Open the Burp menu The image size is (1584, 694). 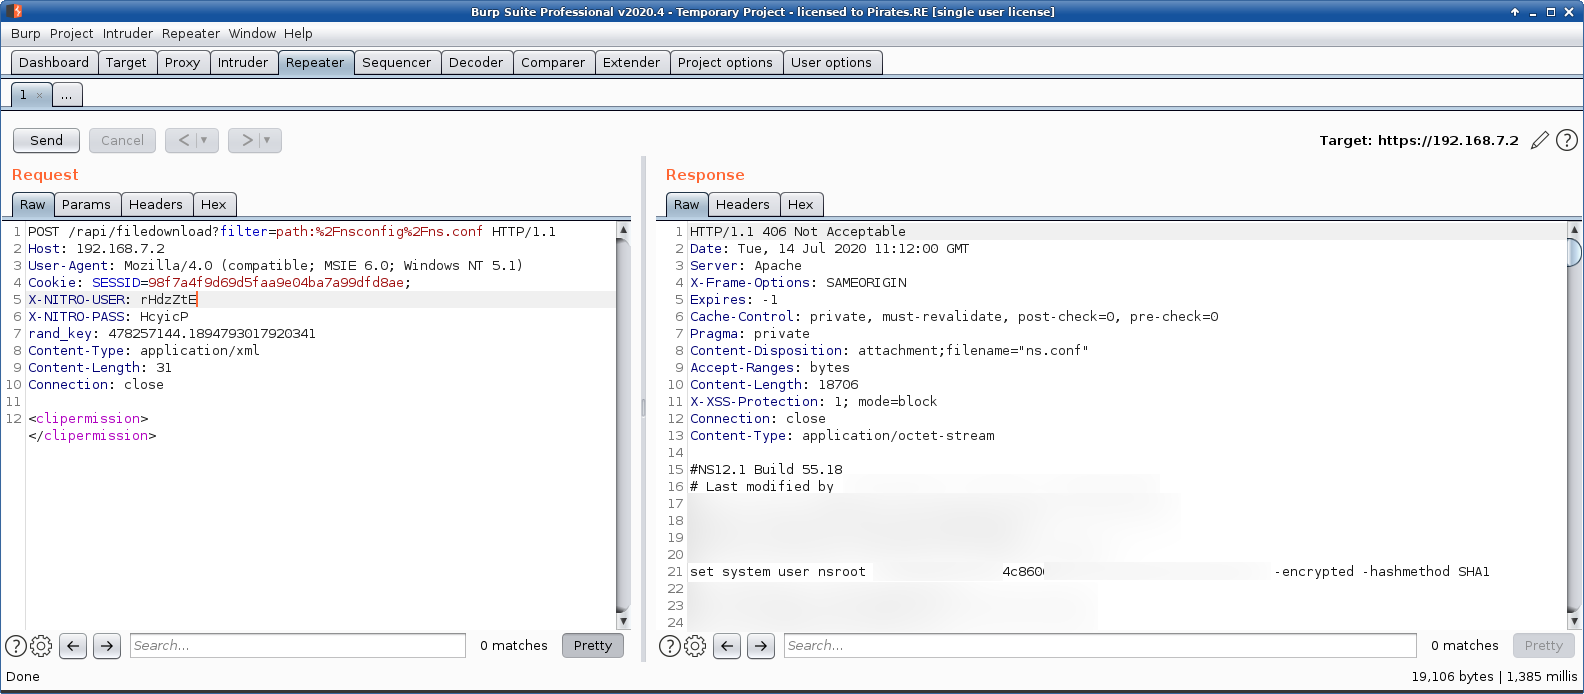(26, 33)
